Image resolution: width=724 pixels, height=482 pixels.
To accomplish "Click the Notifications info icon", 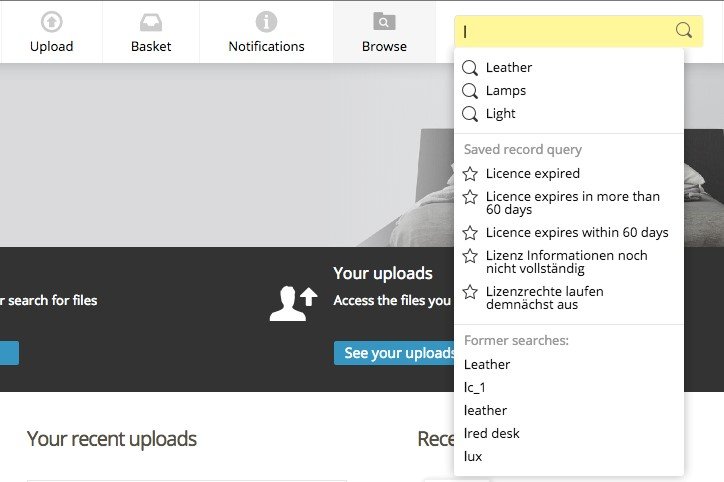I will tap(266, 22).
